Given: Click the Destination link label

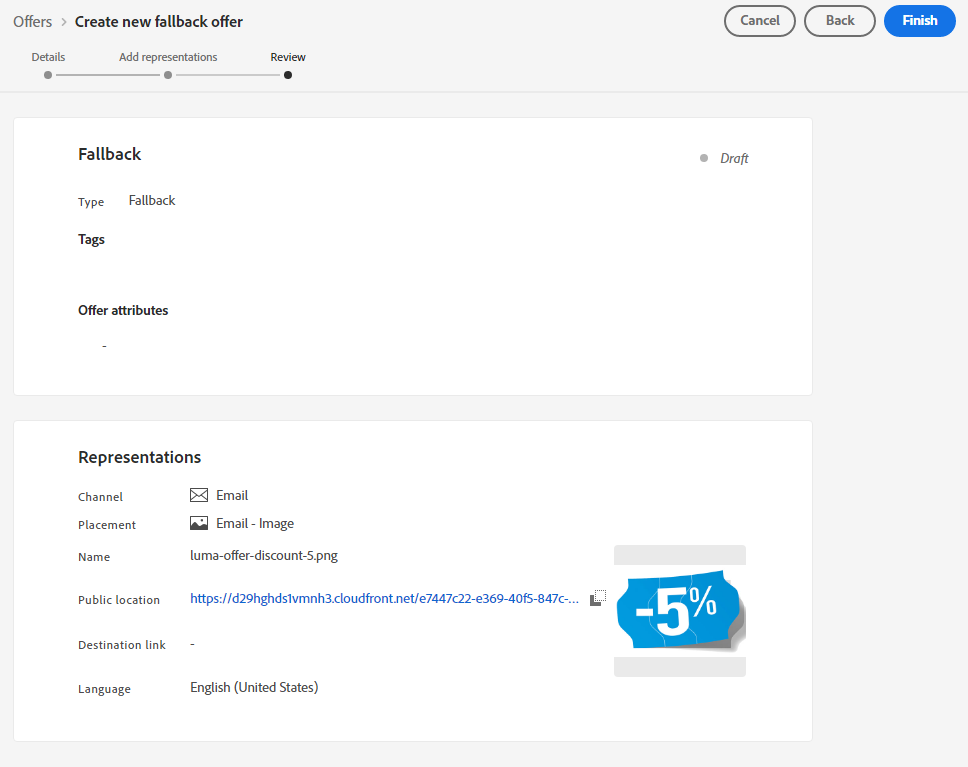Looking at the screenshot, I should 122,645.
